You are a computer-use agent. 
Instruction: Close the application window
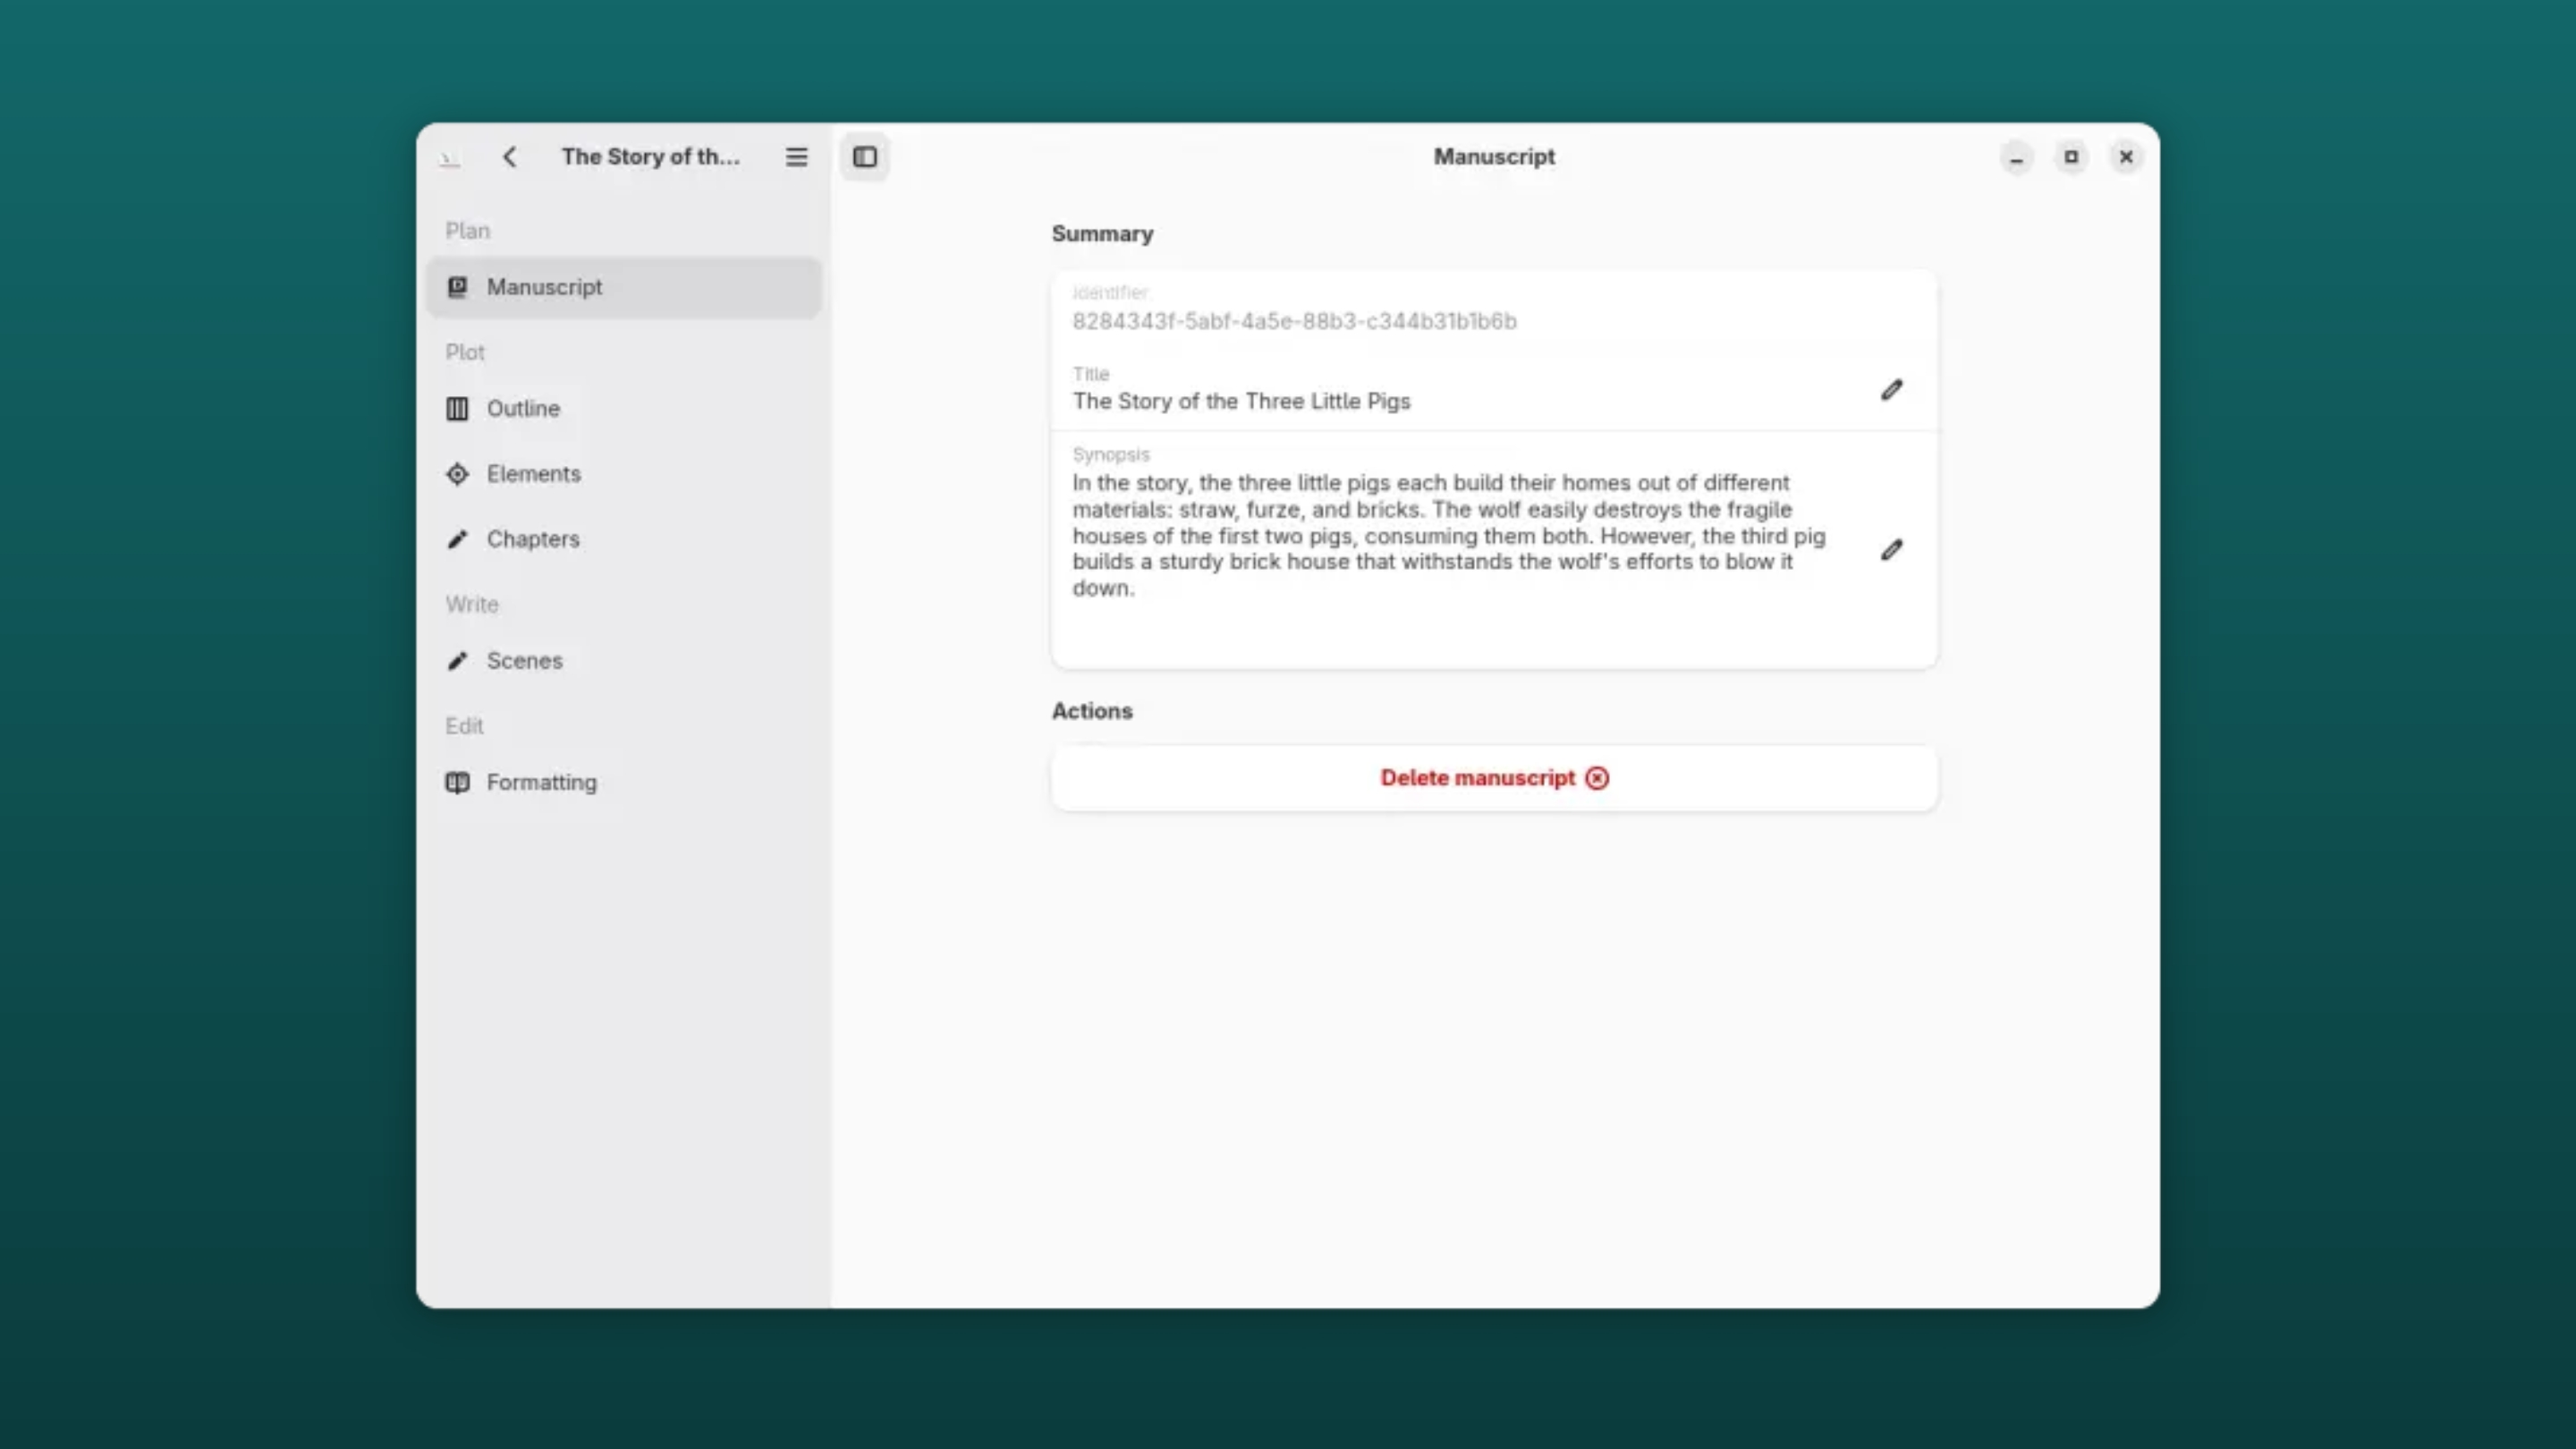[x=2126, y=157]
